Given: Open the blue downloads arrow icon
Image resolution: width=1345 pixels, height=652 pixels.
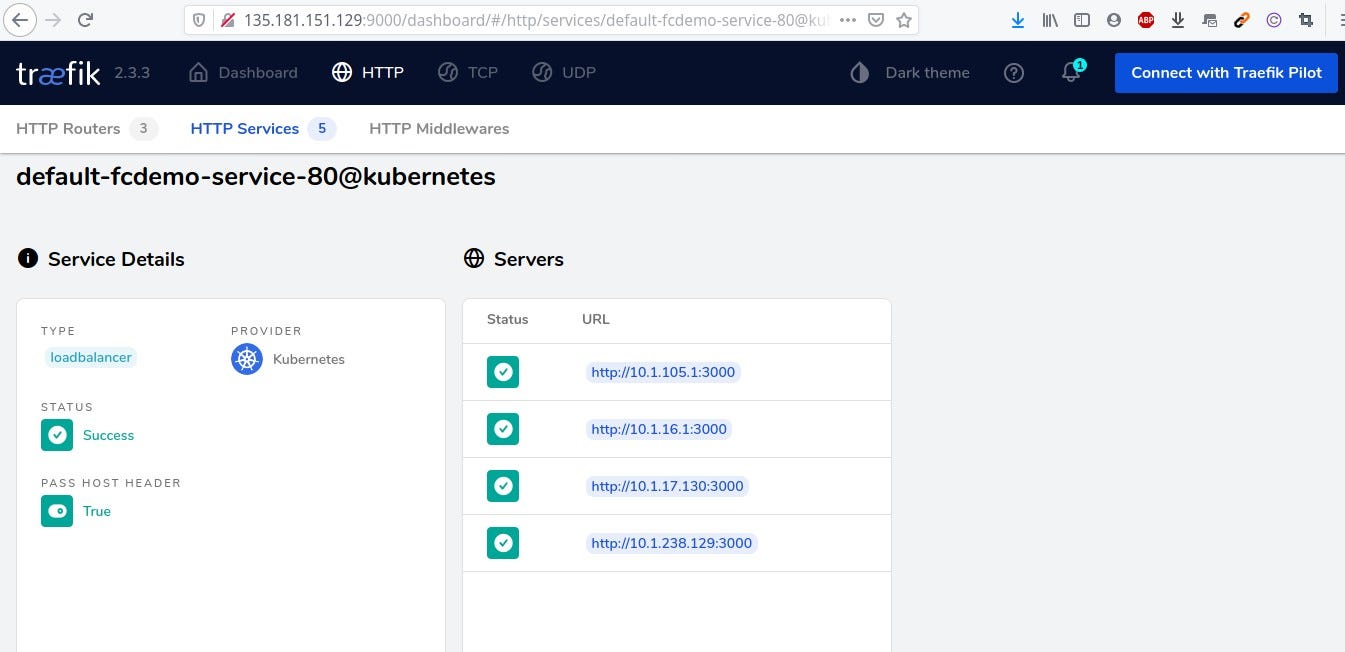Looking at the screenshot, I should pyautogui.click(x=1018, y=19).
